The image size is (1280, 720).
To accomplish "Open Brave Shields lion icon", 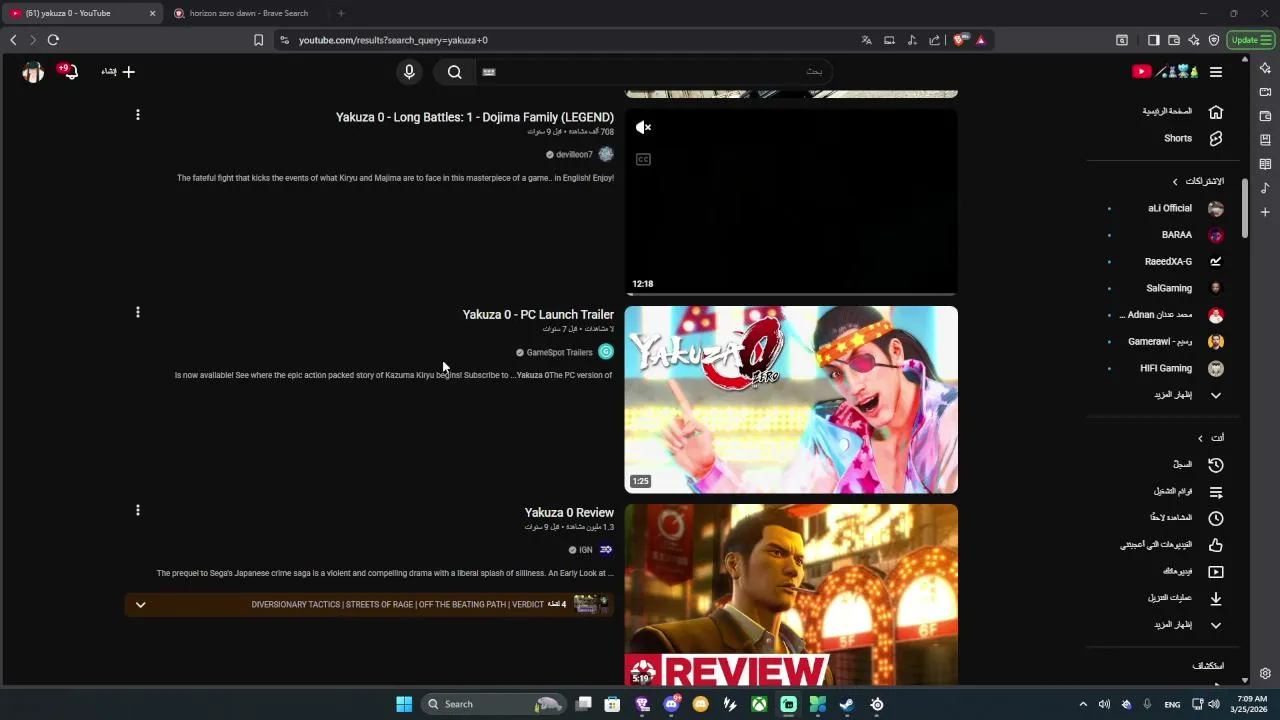I will (960, 40).
